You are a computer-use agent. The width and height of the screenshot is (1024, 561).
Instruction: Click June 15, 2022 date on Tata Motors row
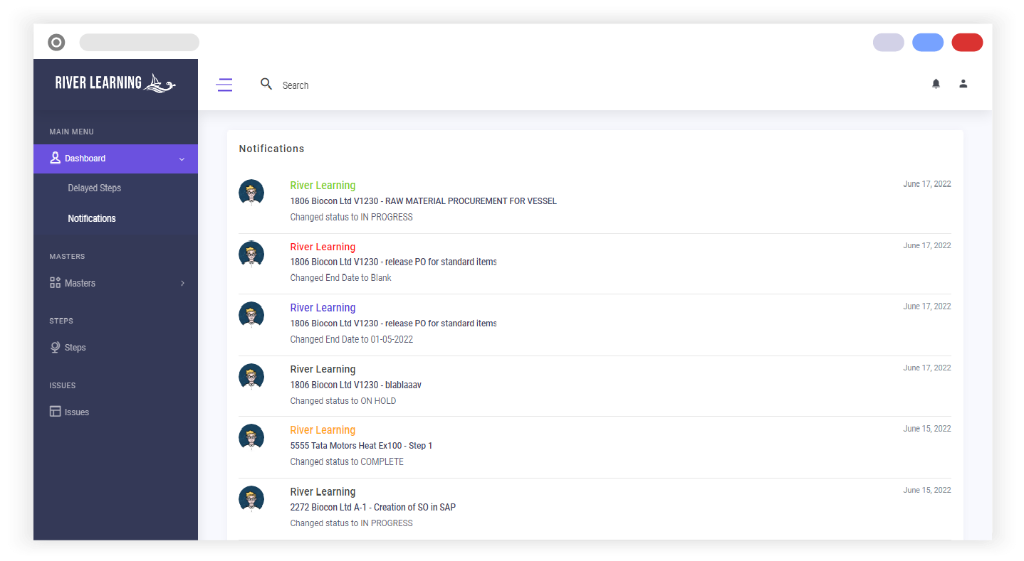click(927, 429)
